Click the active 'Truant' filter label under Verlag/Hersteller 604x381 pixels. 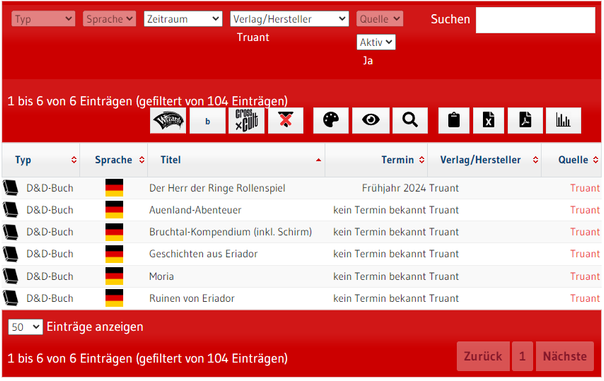click(253, 37)
